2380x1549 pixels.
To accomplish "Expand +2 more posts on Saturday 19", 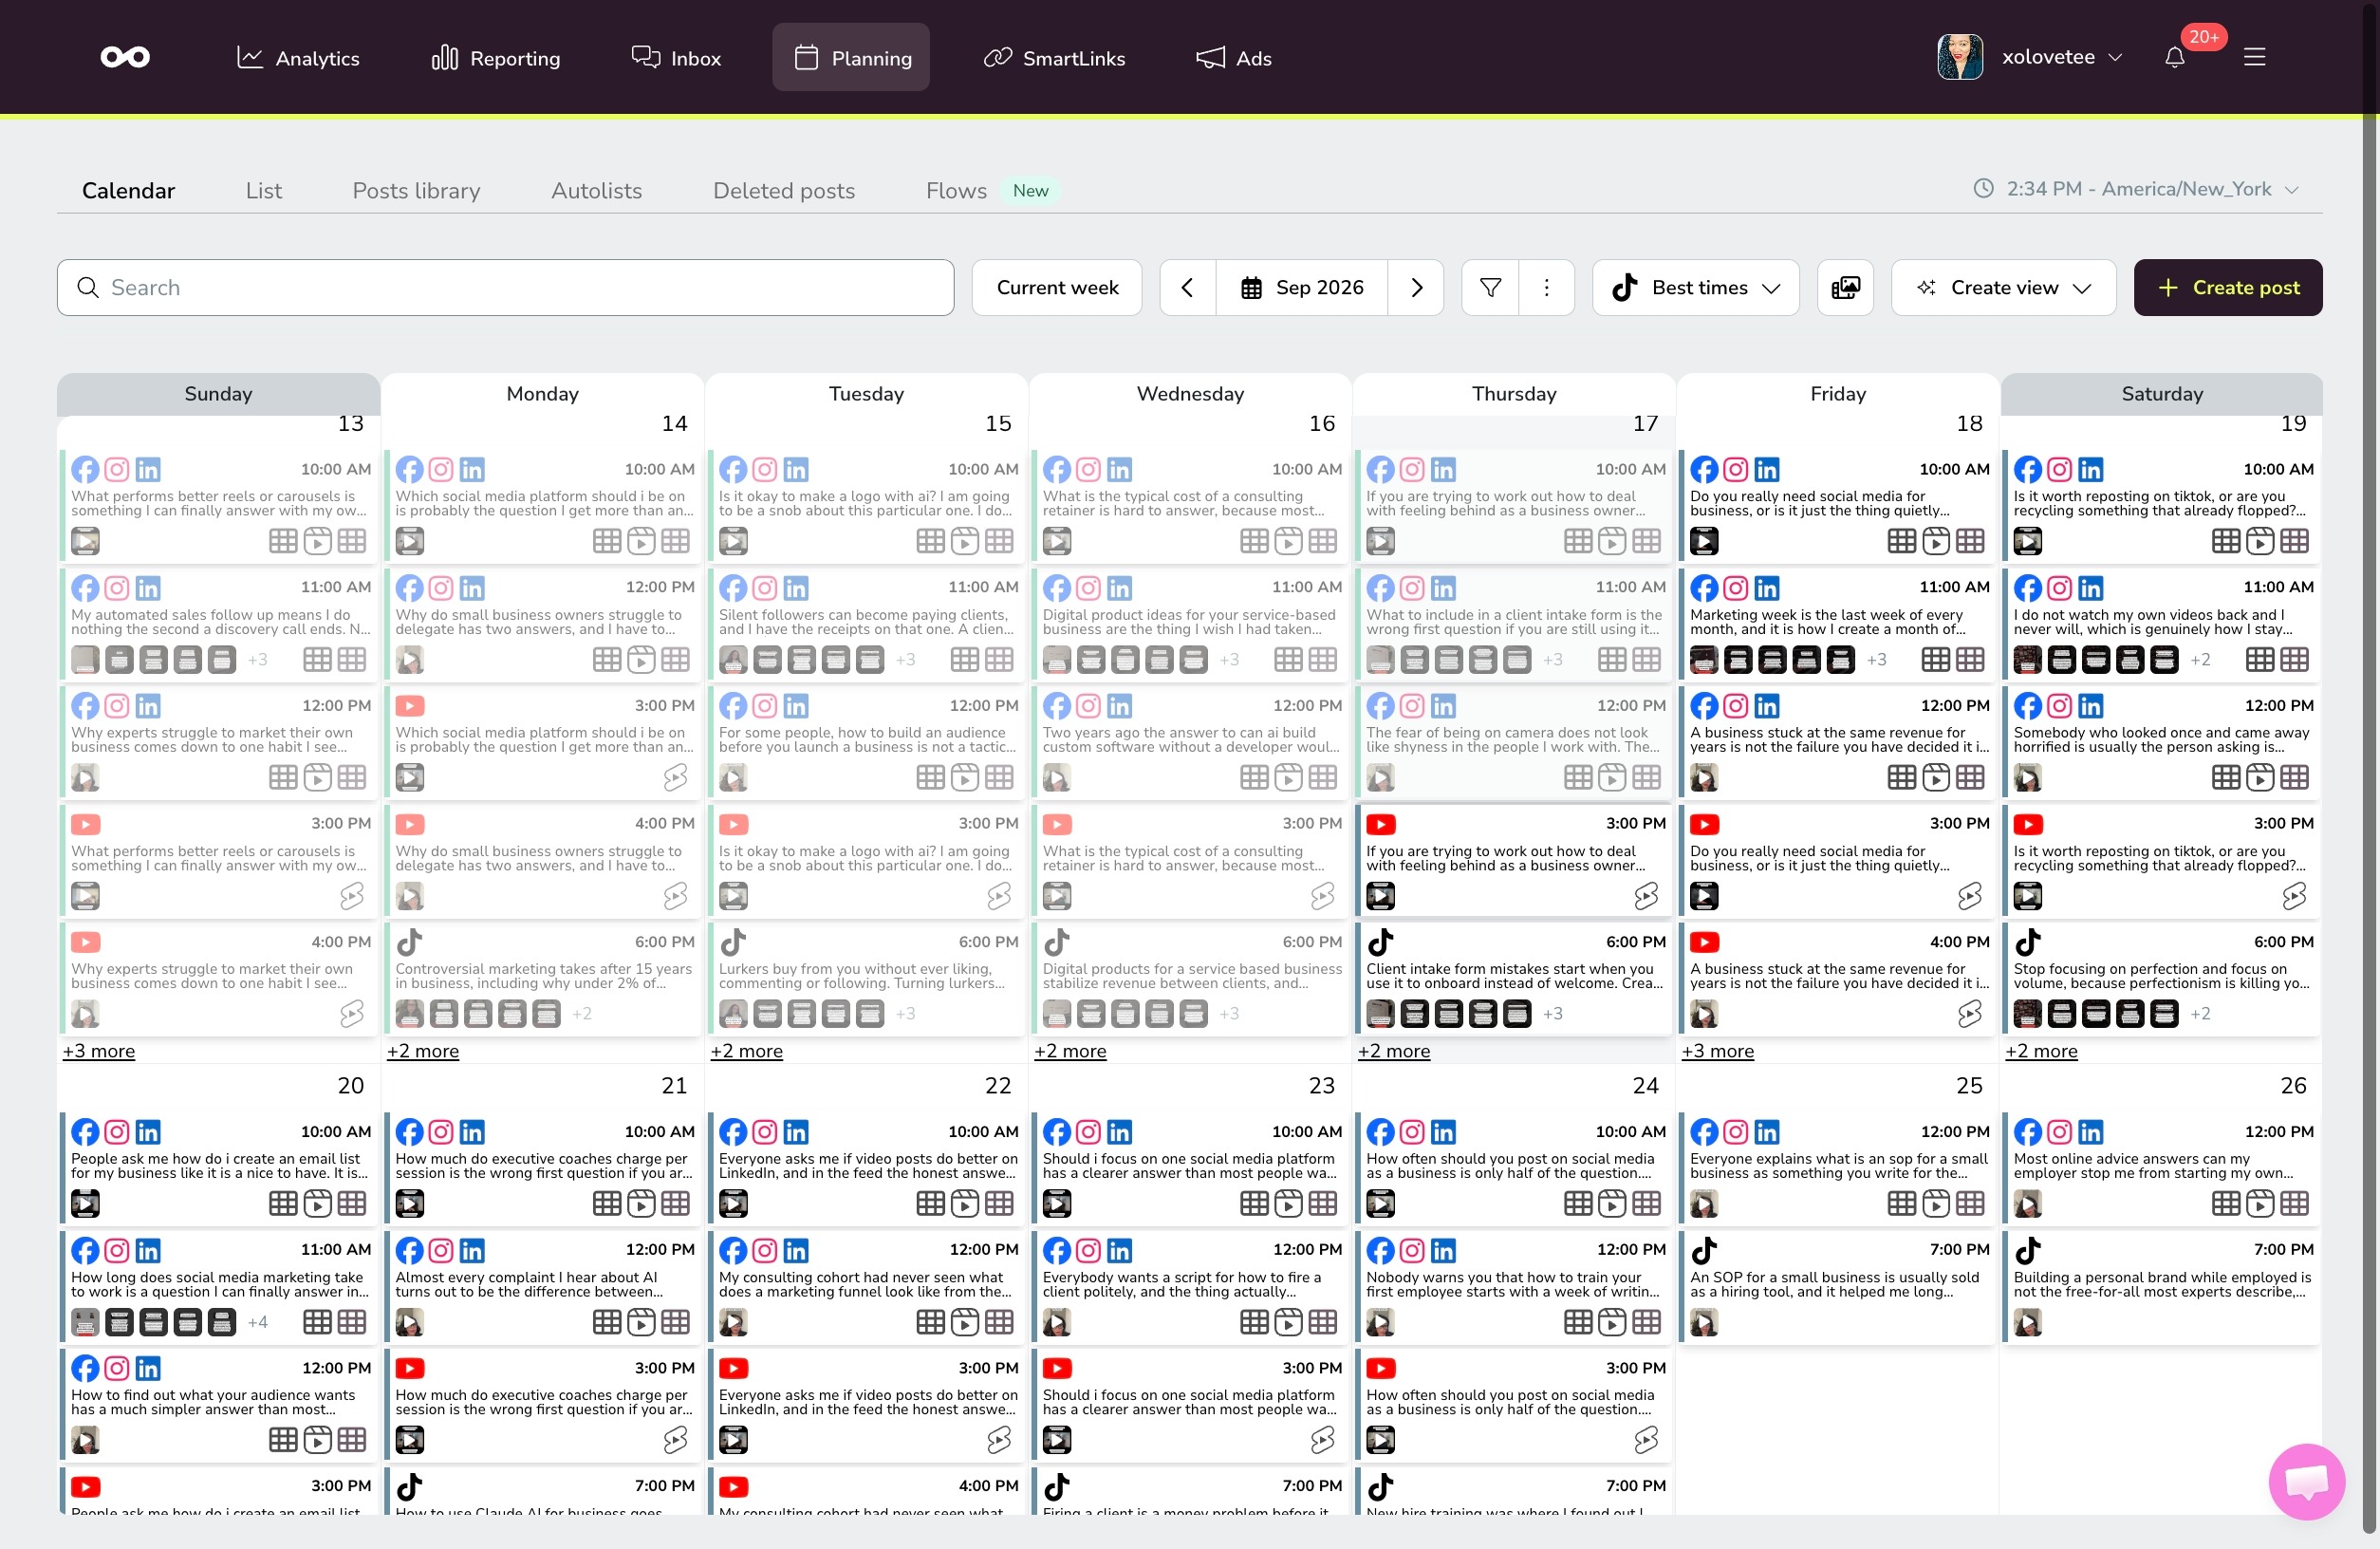I will (2041, 1051).
